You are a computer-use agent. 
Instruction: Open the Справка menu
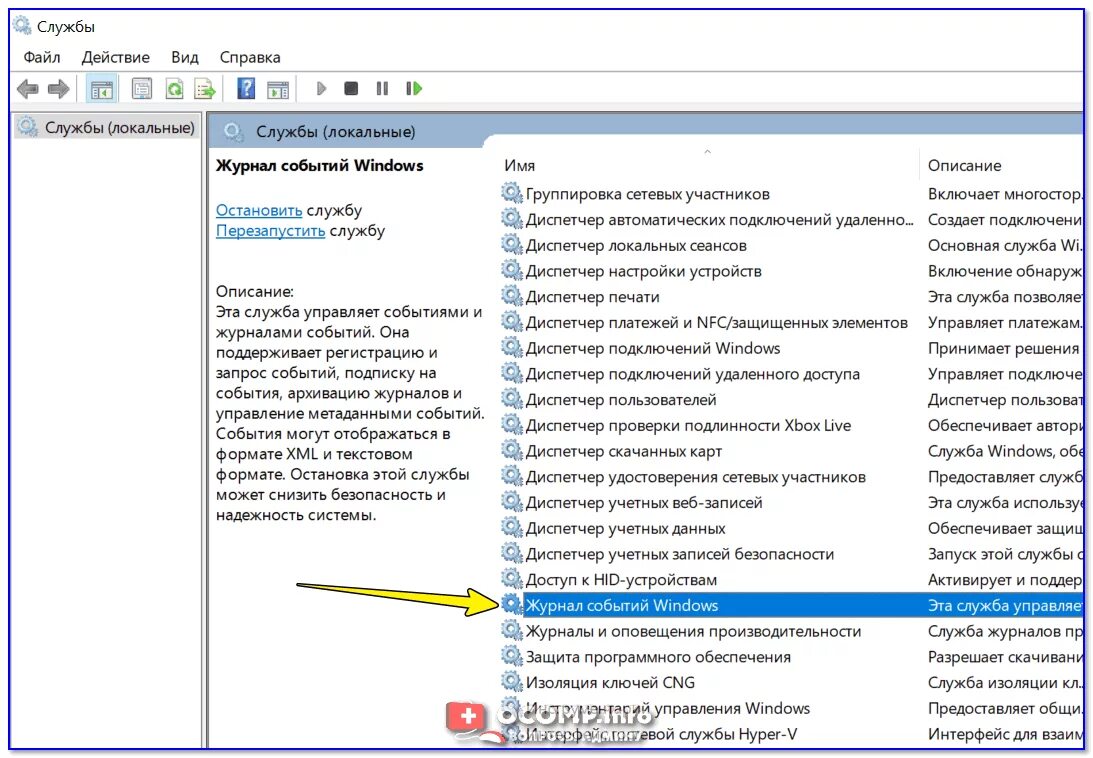coord(250,57)
